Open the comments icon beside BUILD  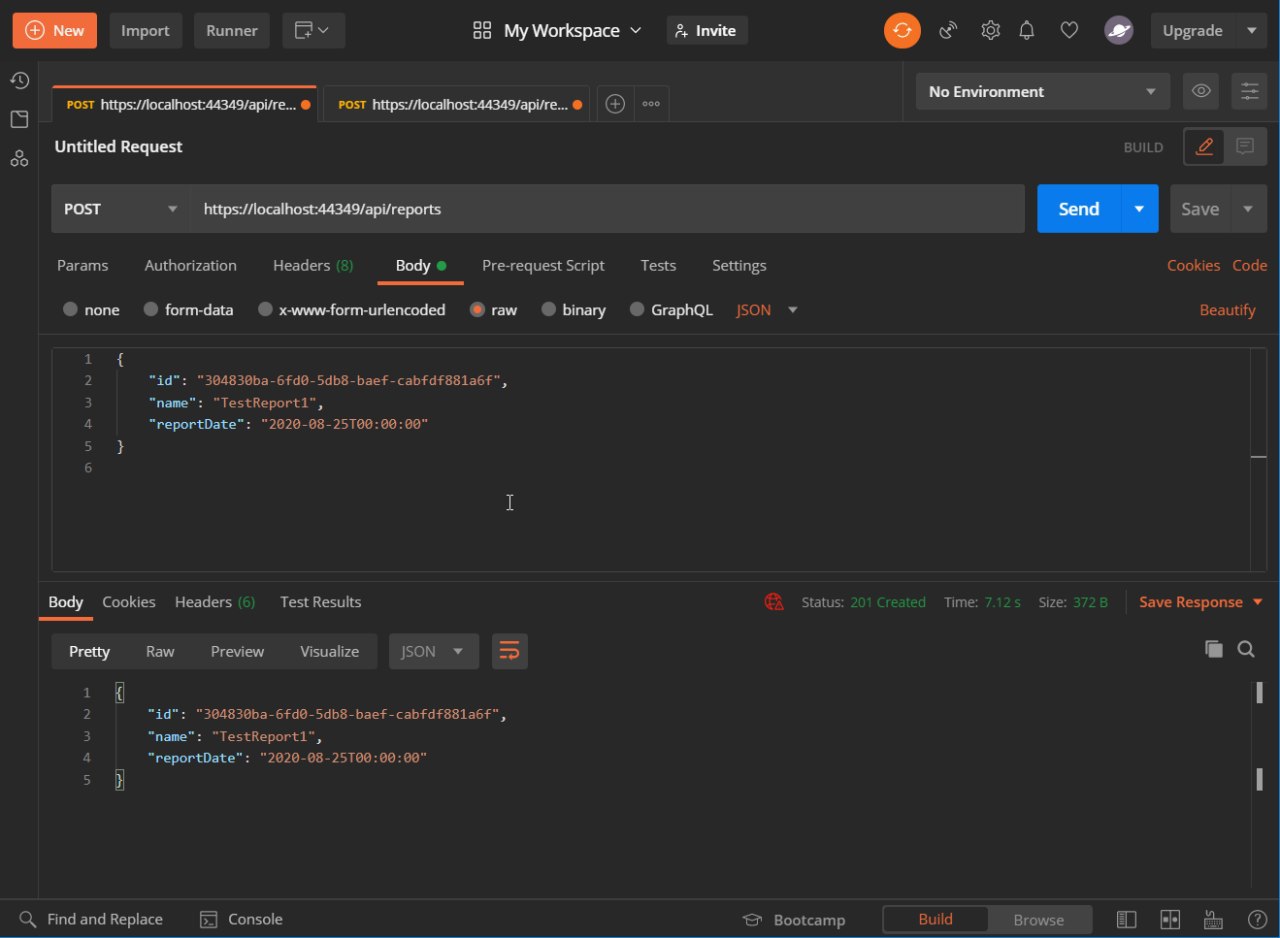click(x=1245, y=146)
